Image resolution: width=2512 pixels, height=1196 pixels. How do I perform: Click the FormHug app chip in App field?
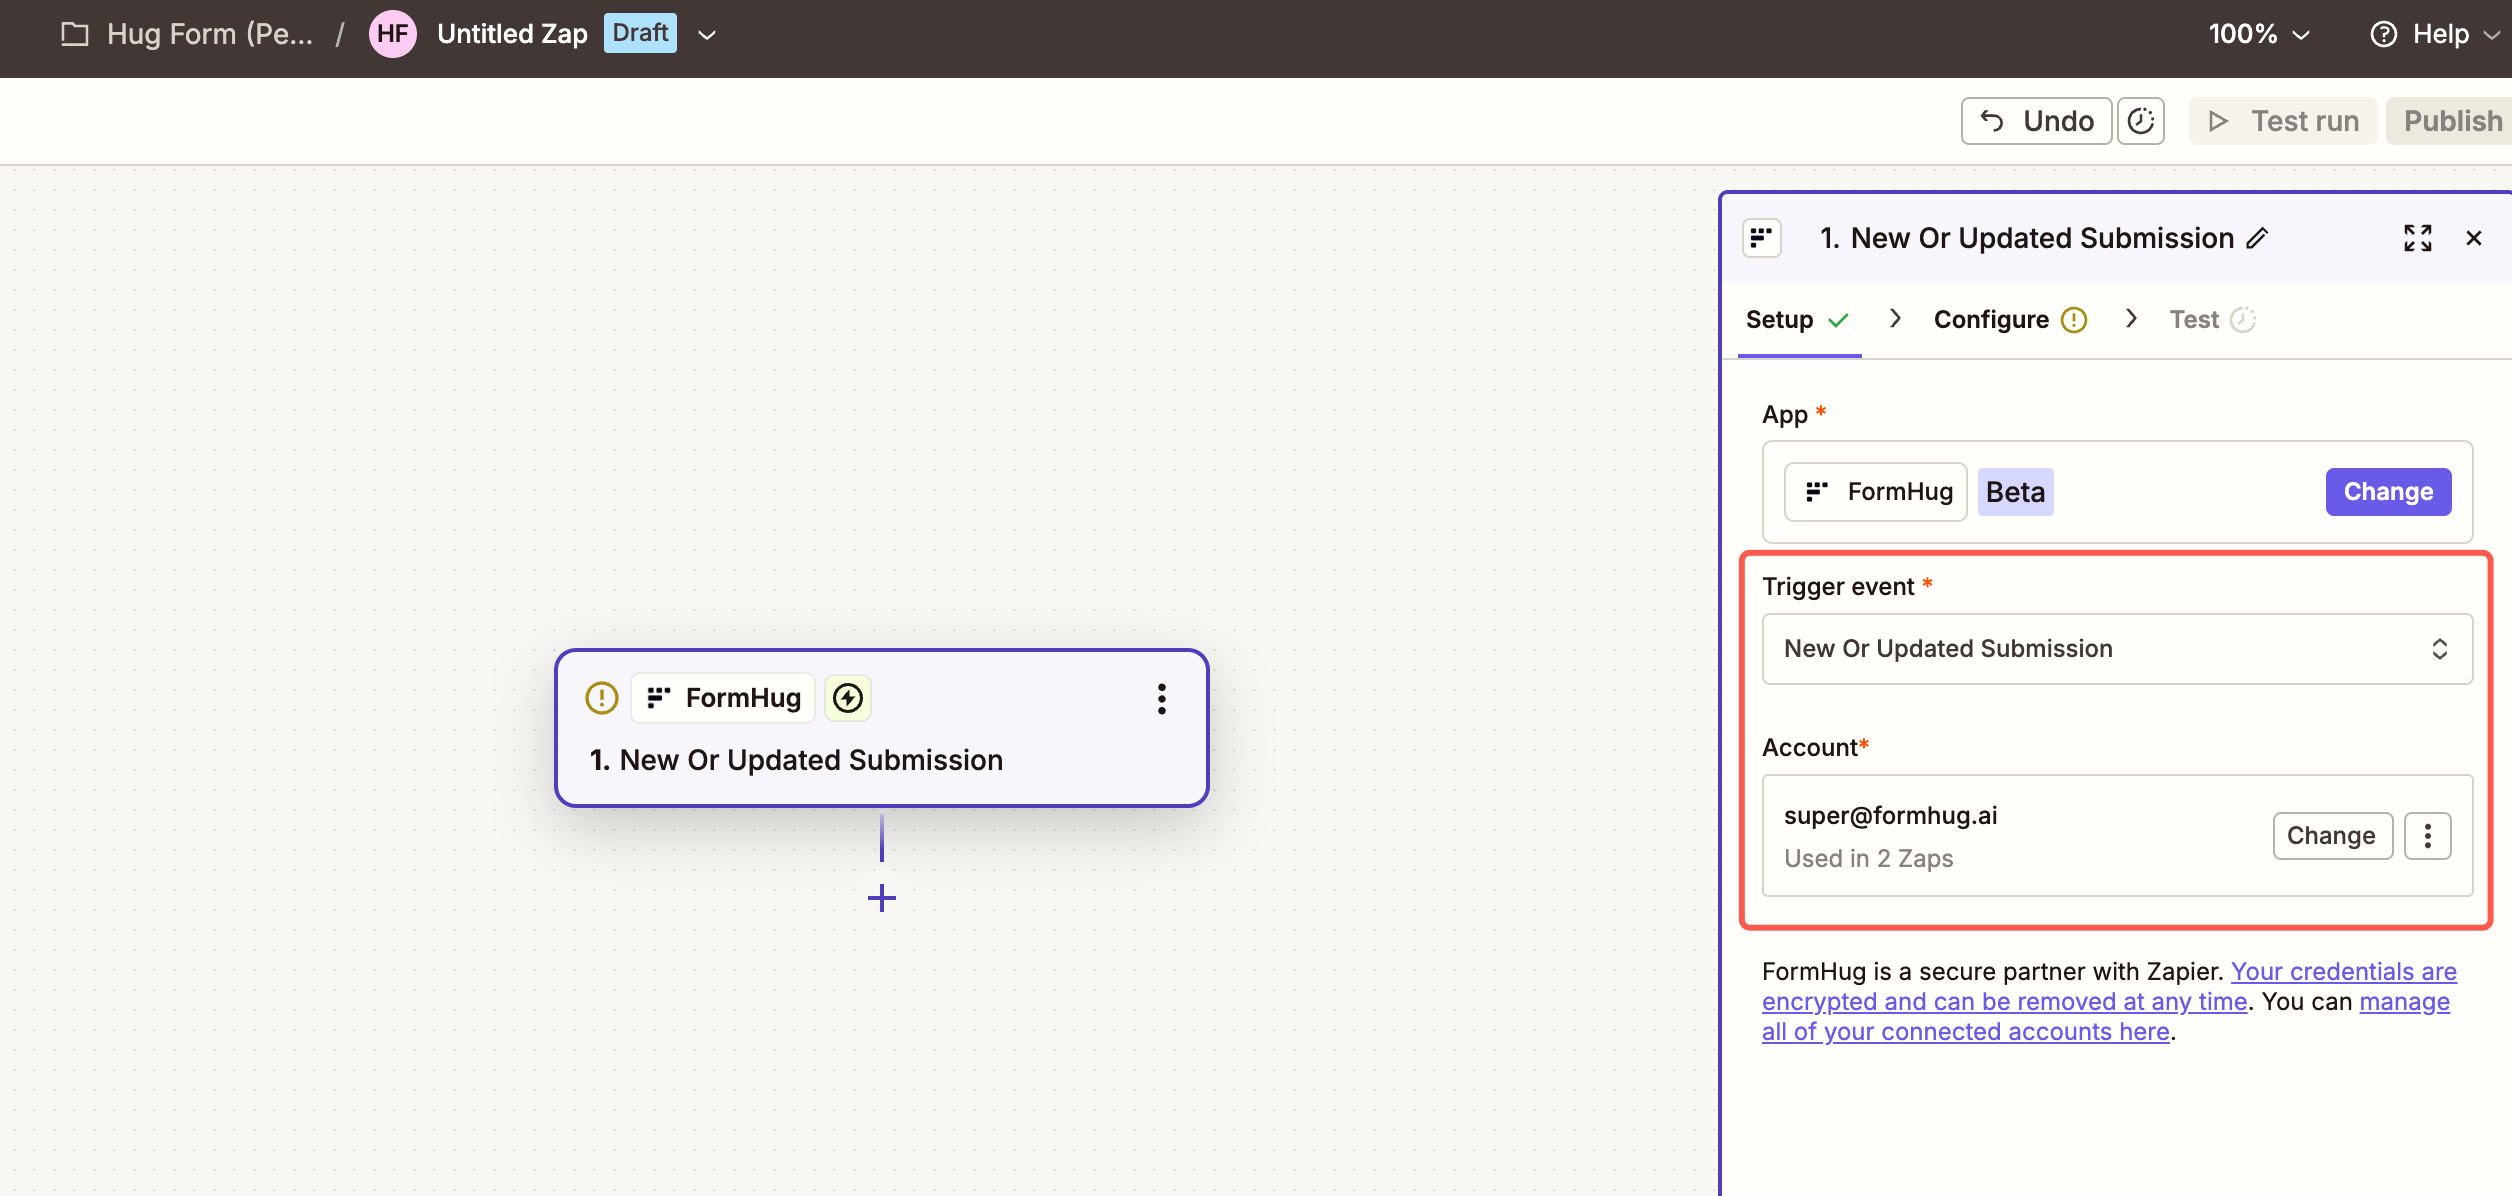(1876, 492)
